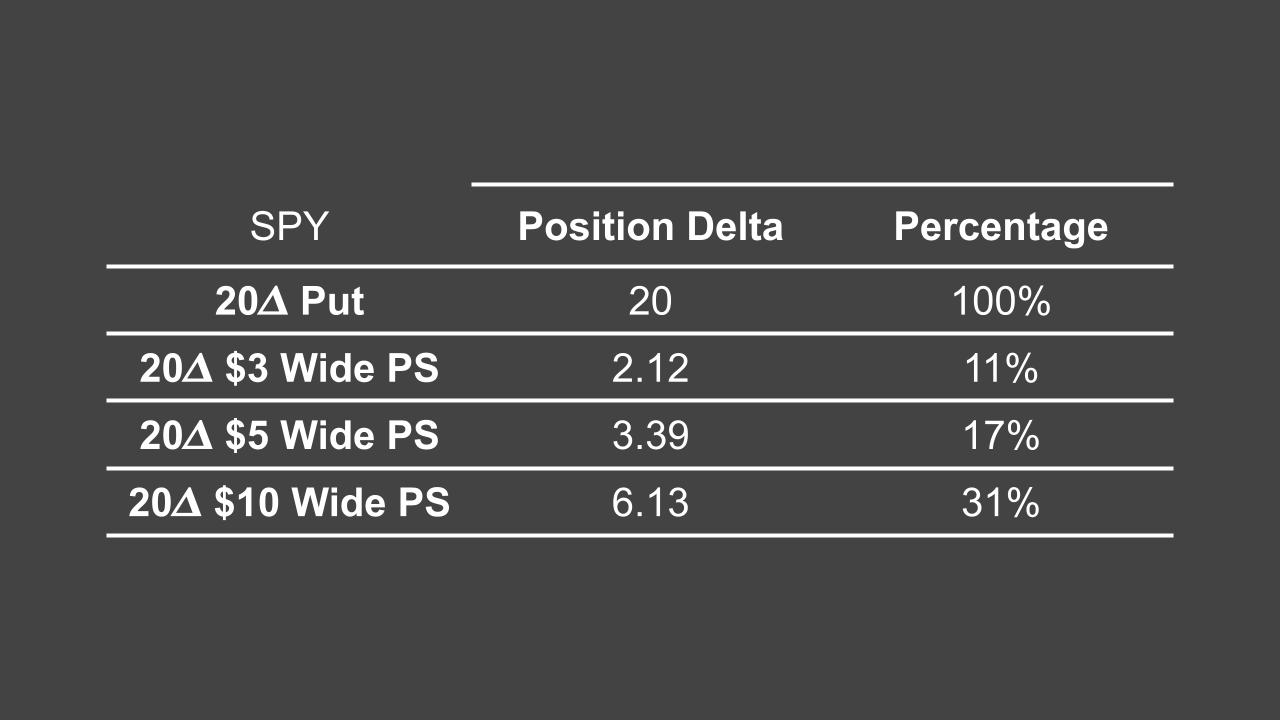Click the dollar sign in $3 Wide PS
Viewport: 1280px width, 720px height.
[x=233, y=369]
